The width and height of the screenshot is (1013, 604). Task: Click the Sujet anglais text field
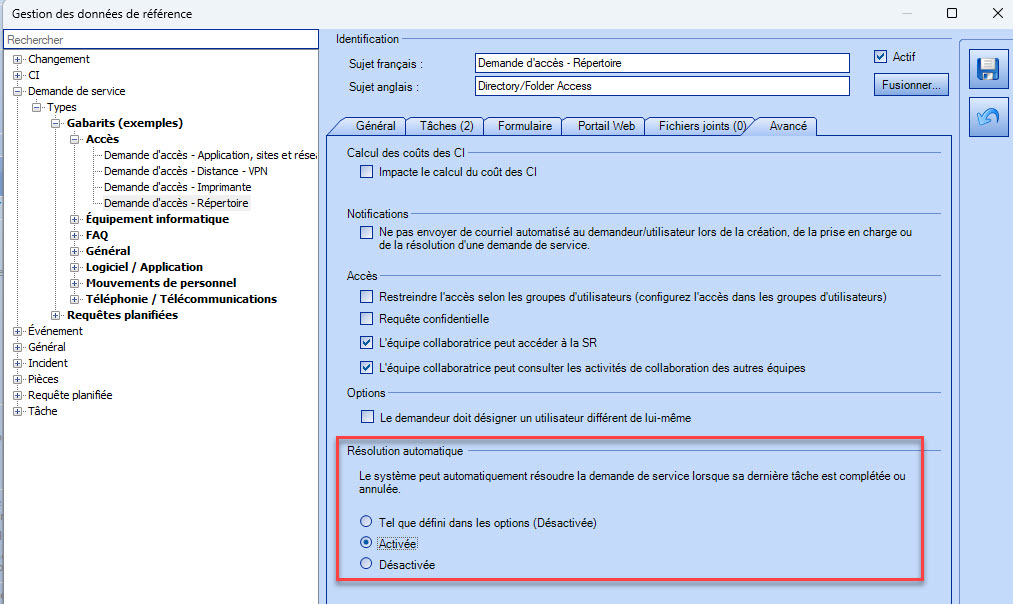(x=662, y=86)
